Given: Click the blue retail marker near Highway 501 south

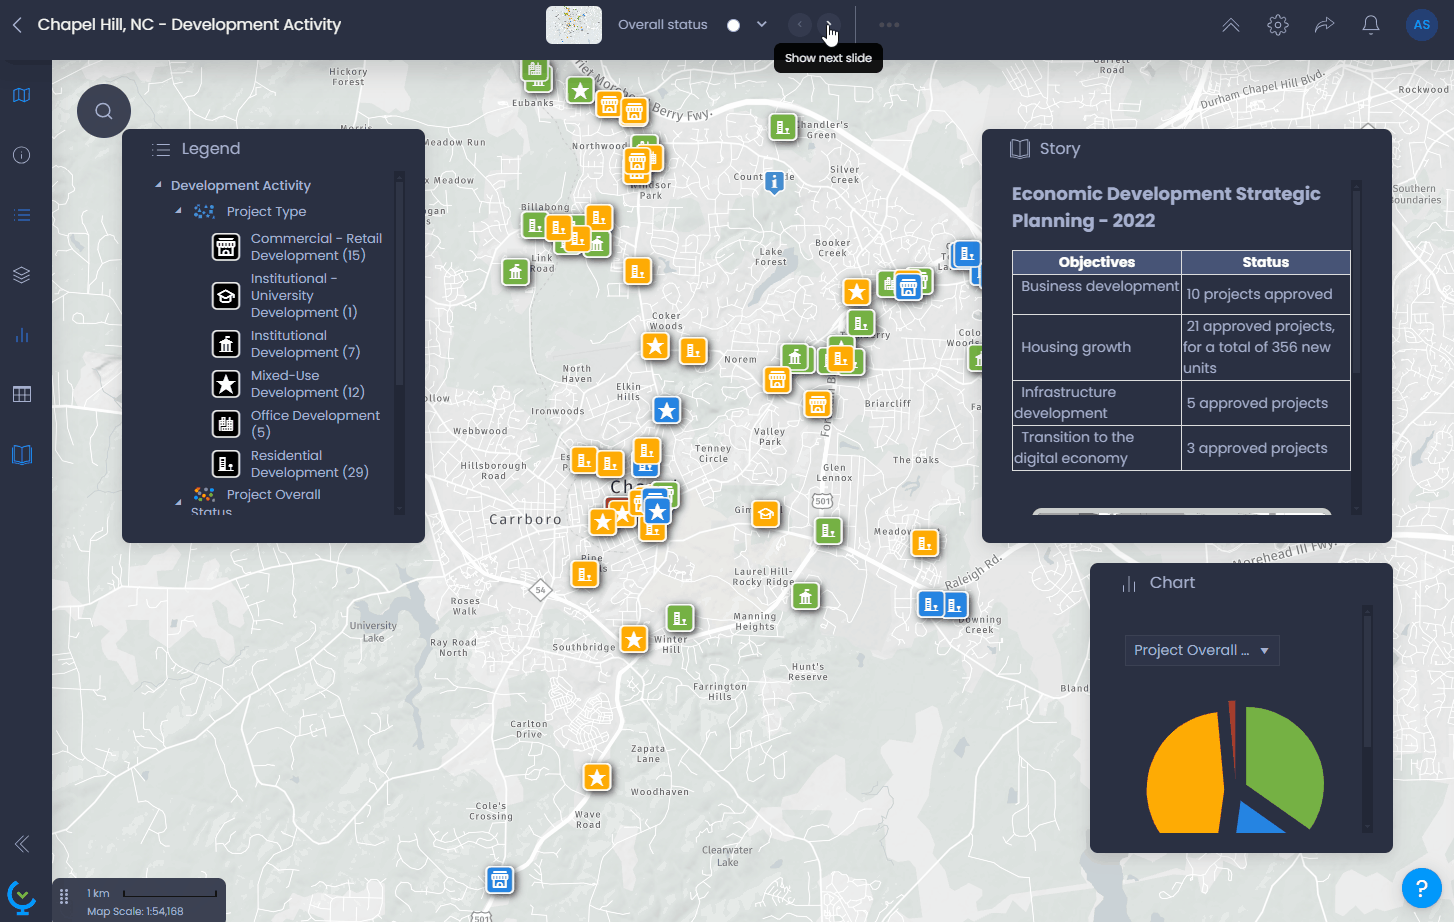Looking at the screenshot, I should (x=500, y=880).
